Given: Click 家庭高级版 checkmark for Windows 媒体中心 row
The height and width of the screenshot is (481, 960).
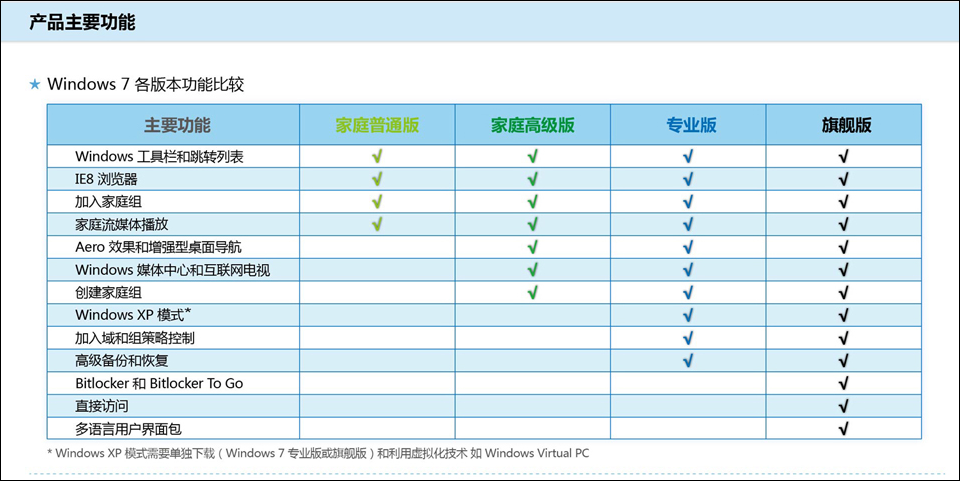Looking at the screenshot, I should 533,269.
